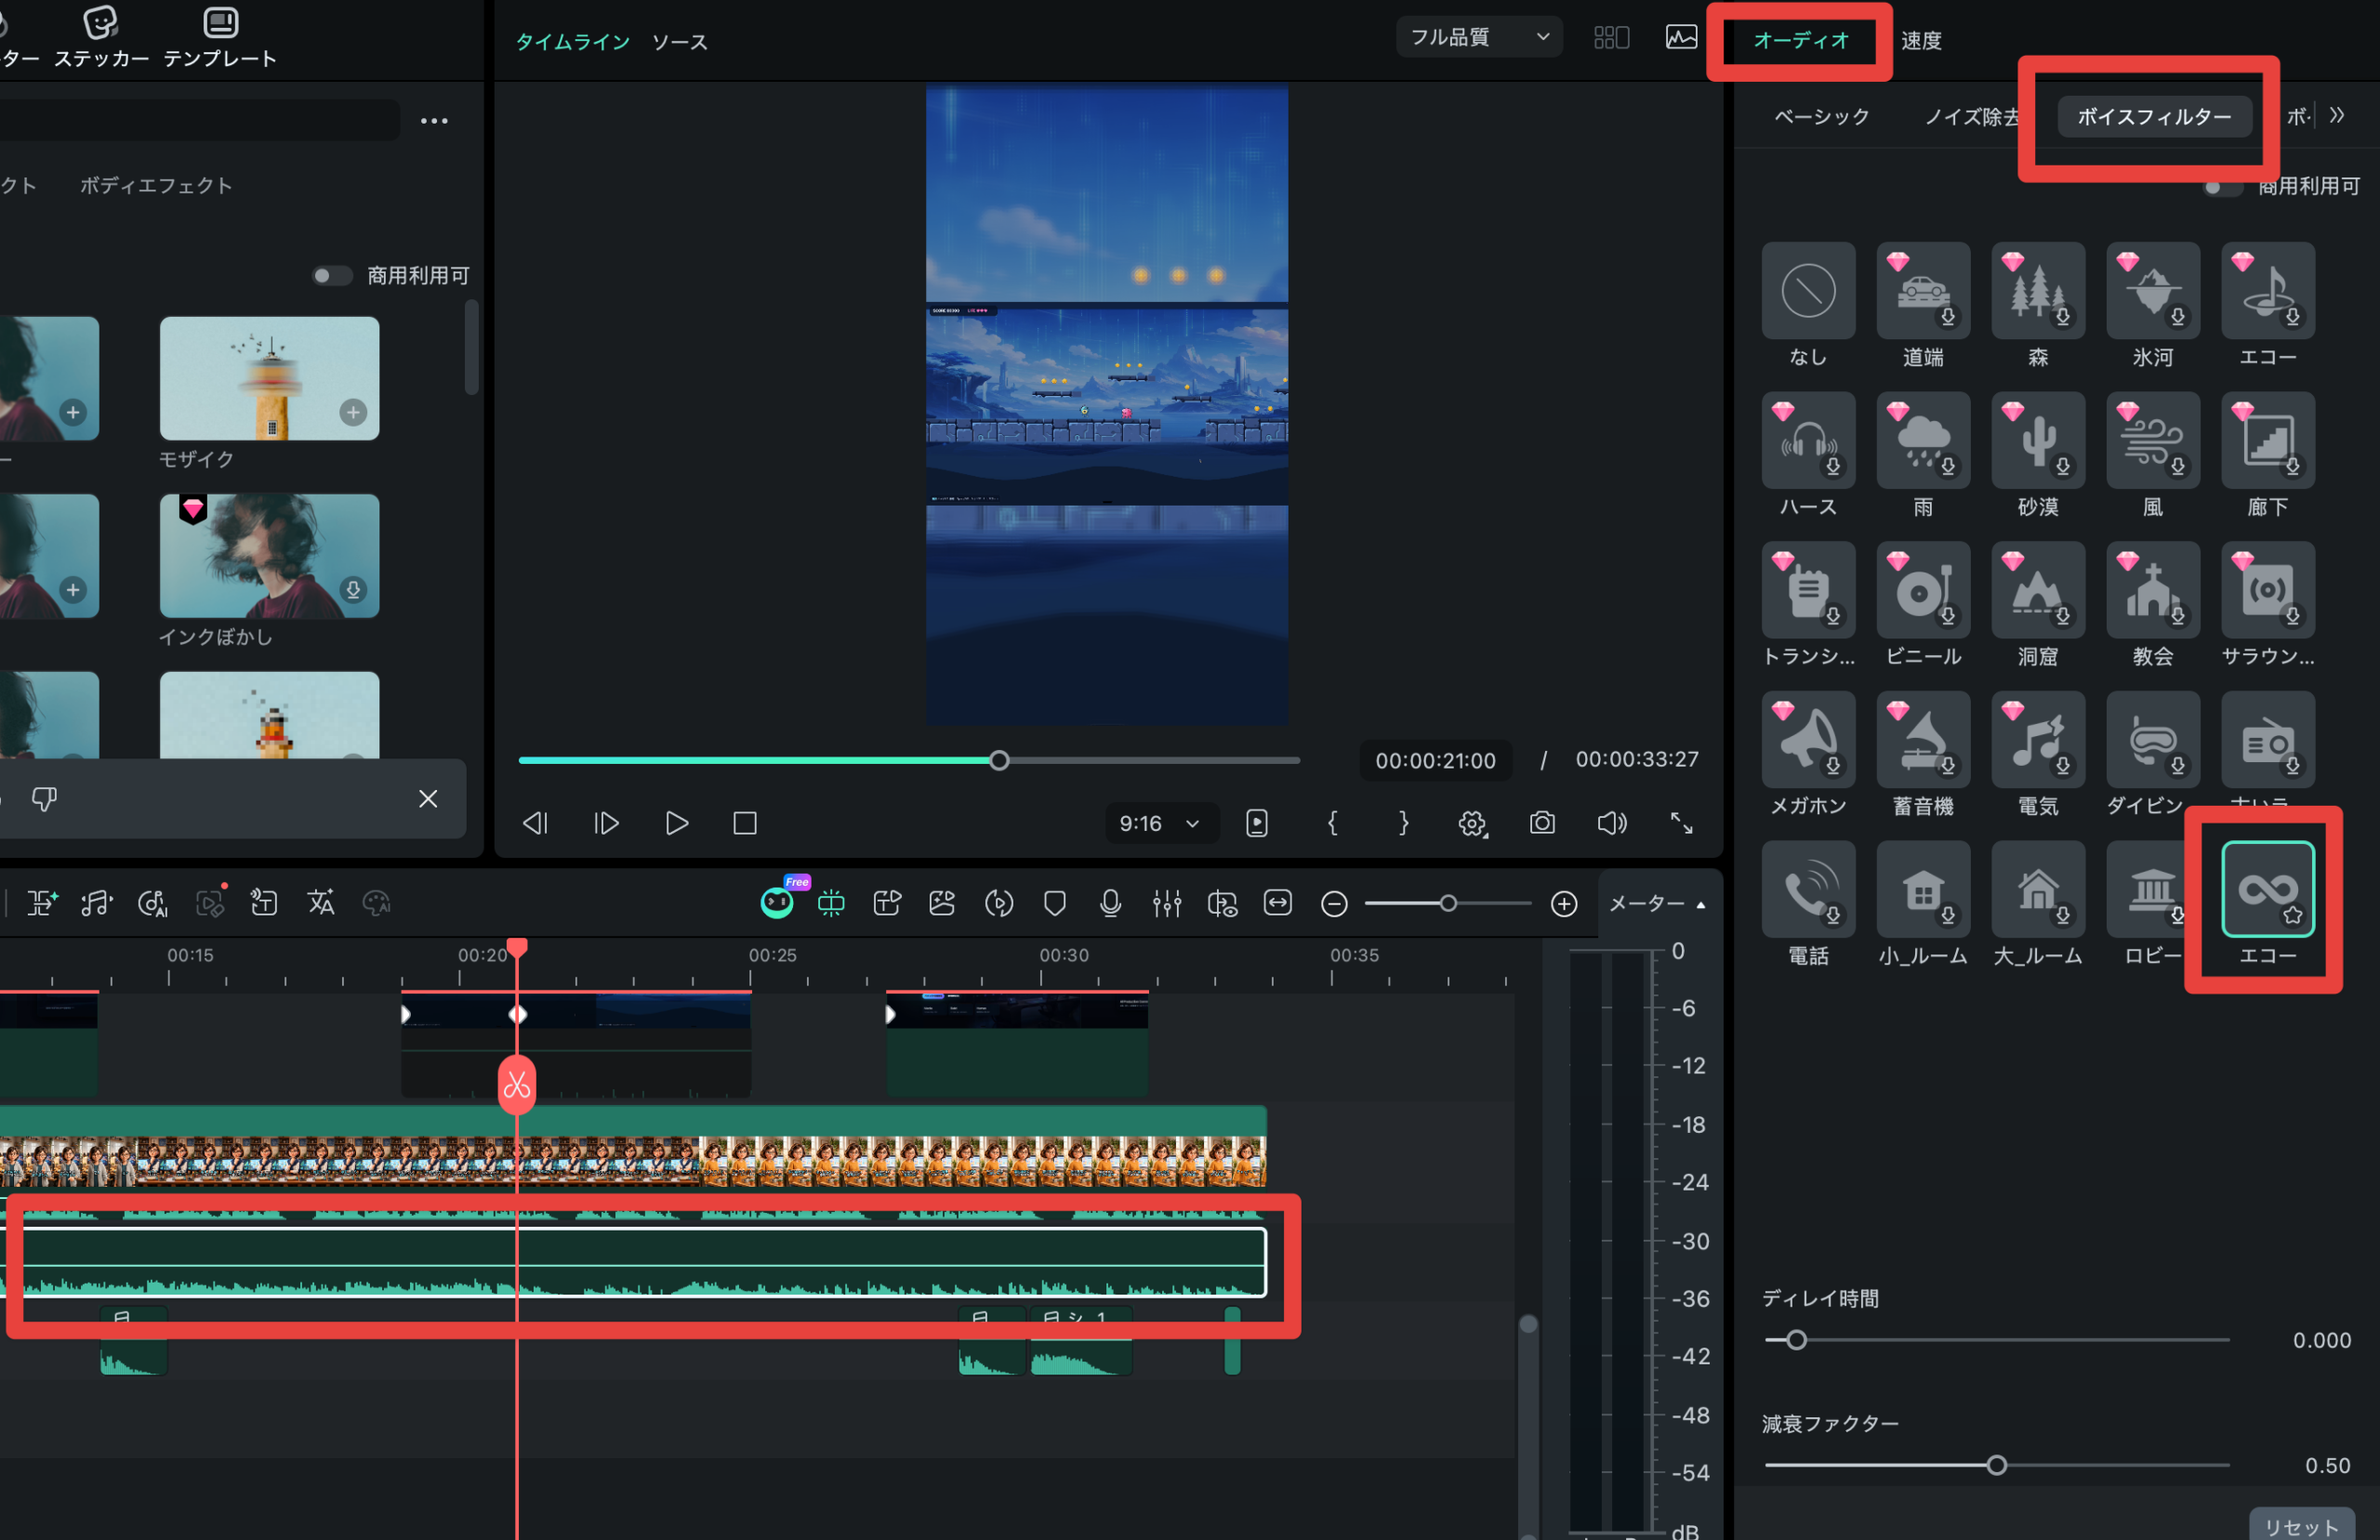Viewport: 2380px width, 1540px height.
Task: Choose the ハース voice filter with headphones icon
Action: [x=1807, y=440]
